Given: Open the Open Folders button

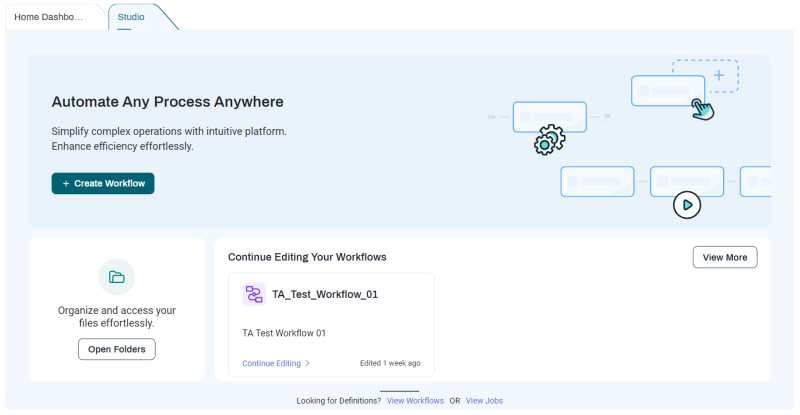Looking at the screenshot, I should [117, 349].
